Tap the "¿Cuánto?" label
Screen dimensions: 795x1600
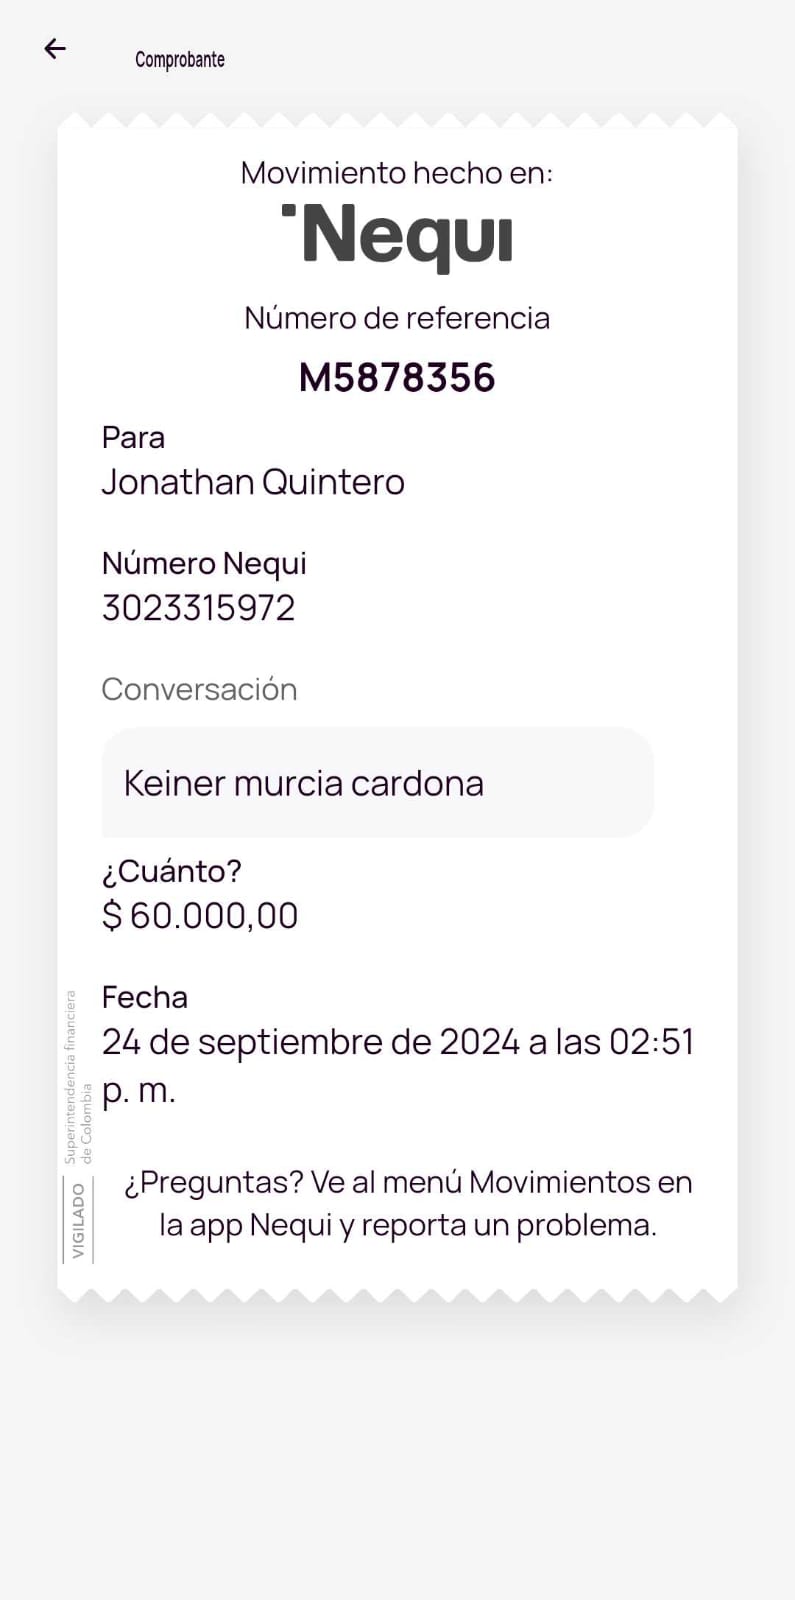pyautogui.click(x=172, y=871)
